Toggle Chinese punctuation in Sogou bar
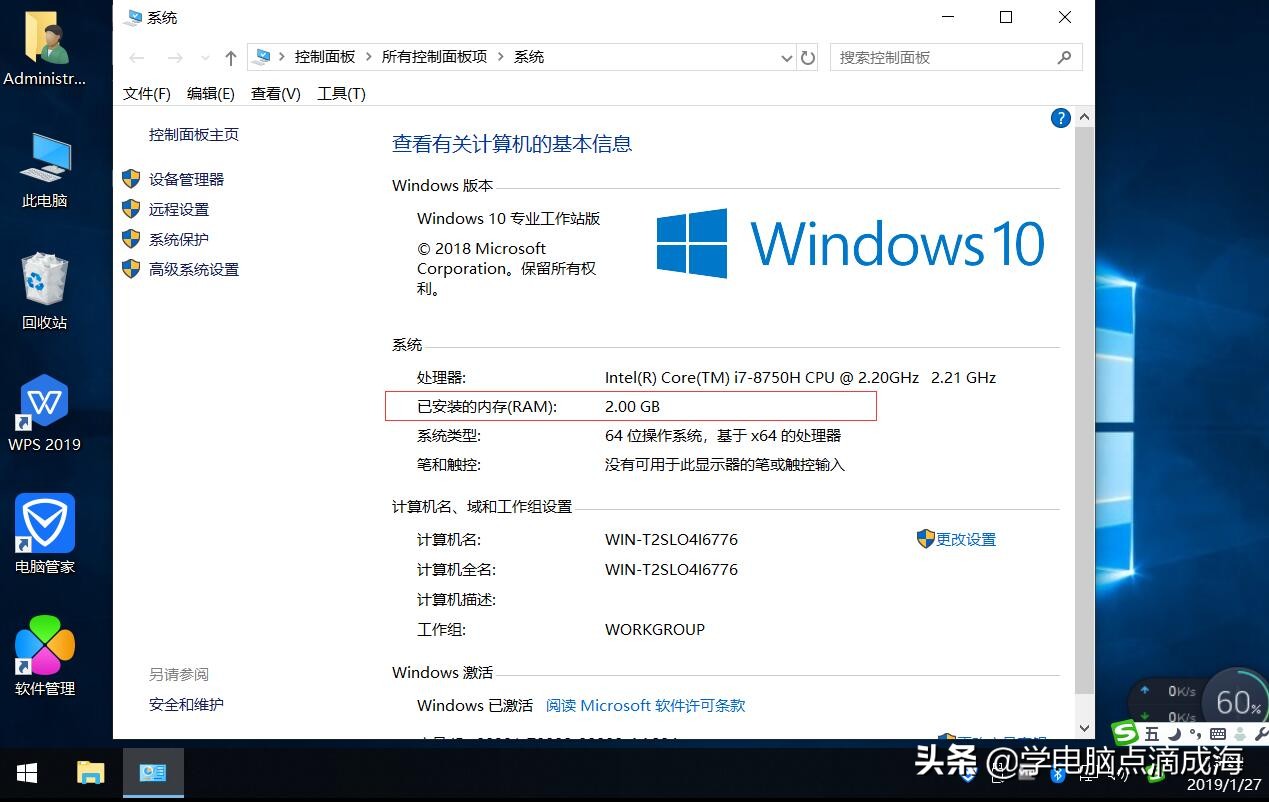 tap(1196, 733)
